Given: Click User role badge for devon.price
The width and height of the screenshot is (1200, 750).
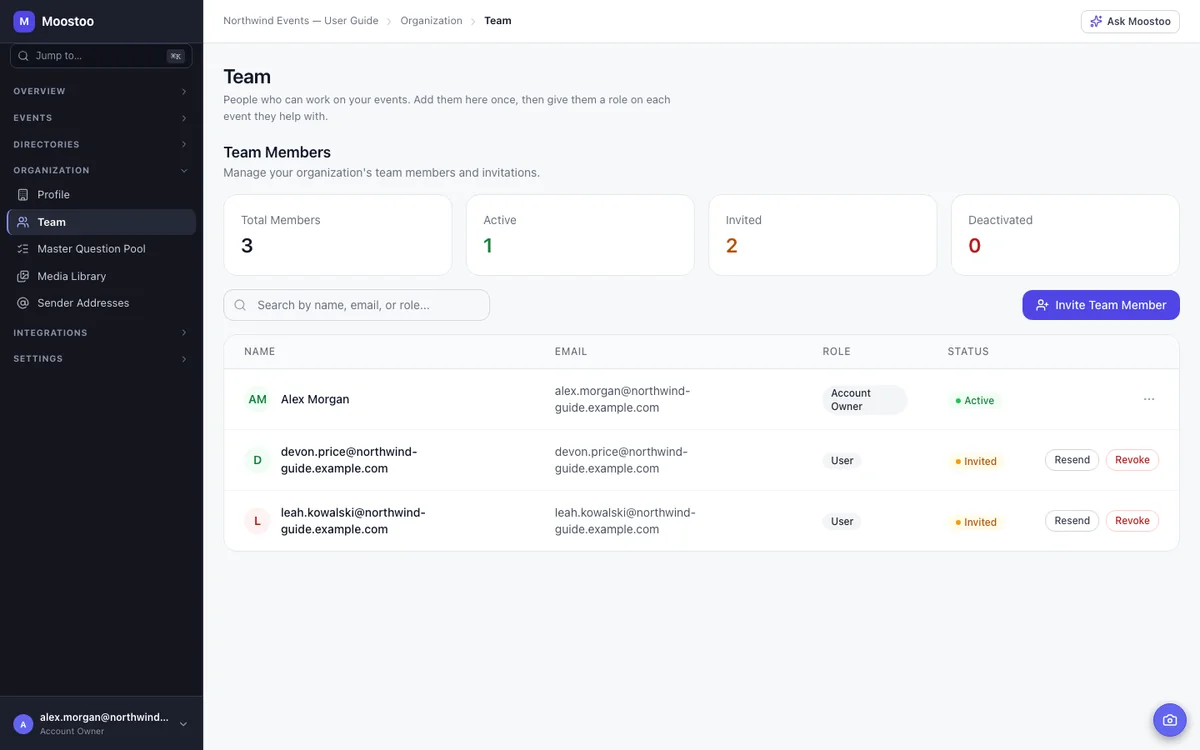Looking at the screenshot, I should [842, 461].
